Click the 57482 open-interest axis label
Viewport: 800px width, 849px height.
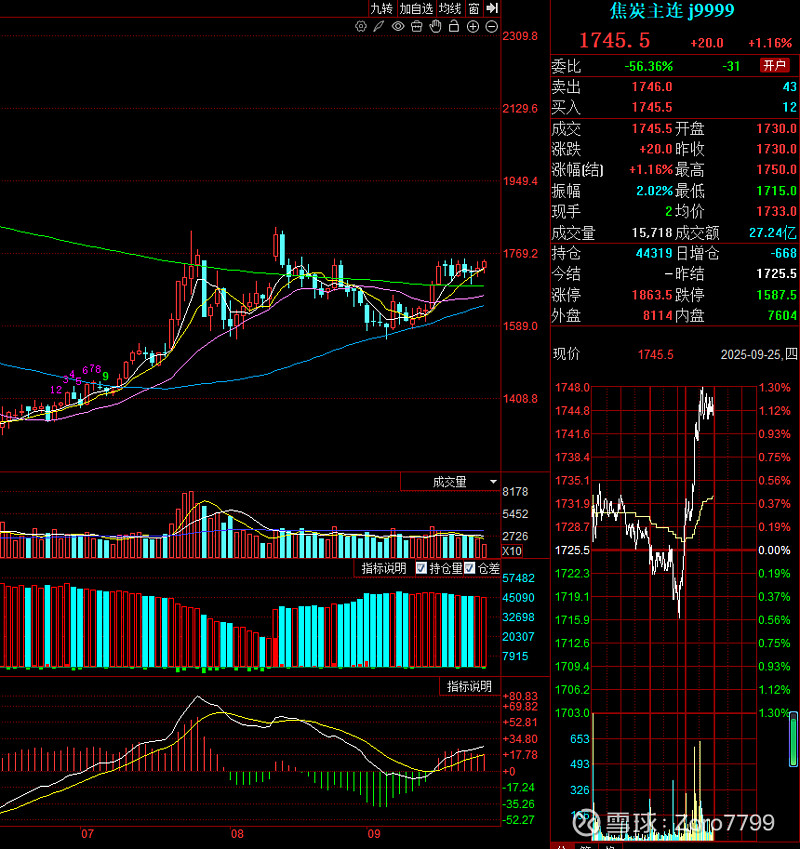pyautogui.click(x=519, y=578)
